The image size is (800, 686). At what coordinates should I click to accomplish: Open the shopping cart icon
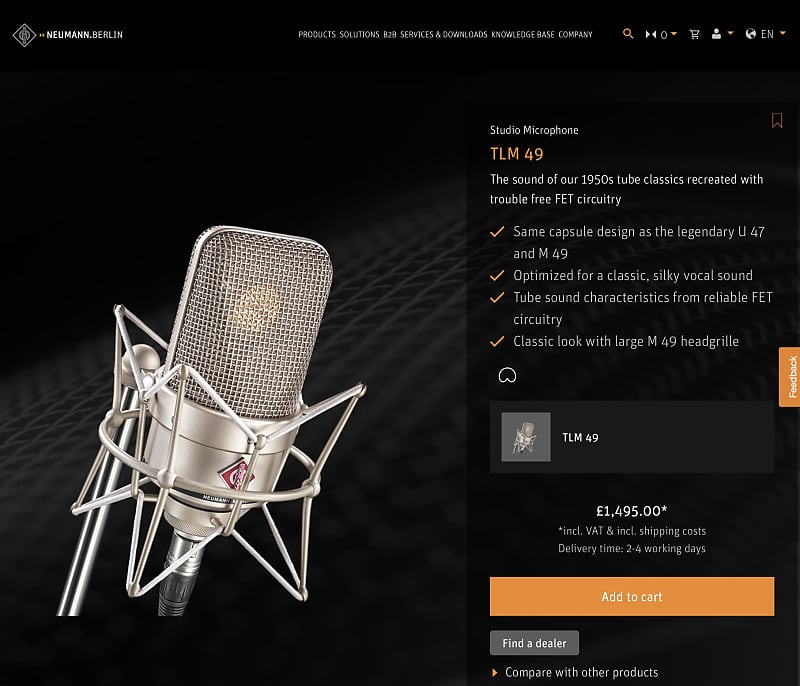coord(695,34)
